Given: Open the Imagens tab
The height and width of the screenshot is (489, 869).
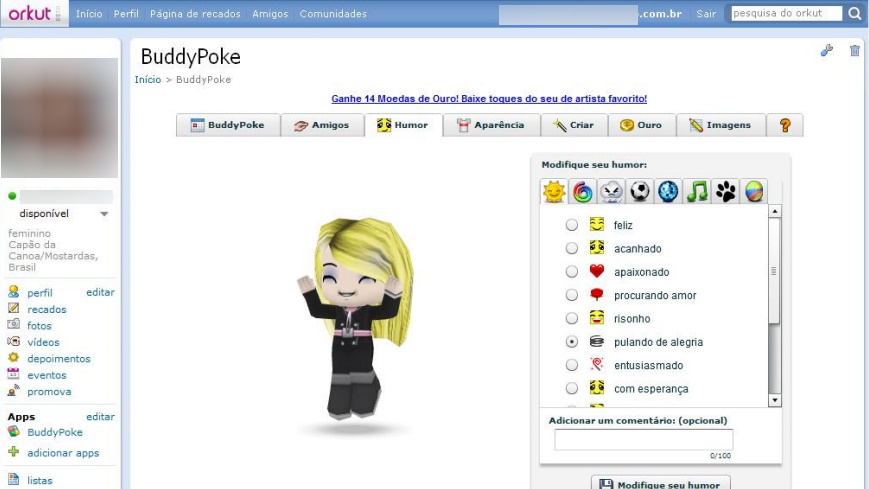Looking at the screenshot, I should tap(720, 125).
